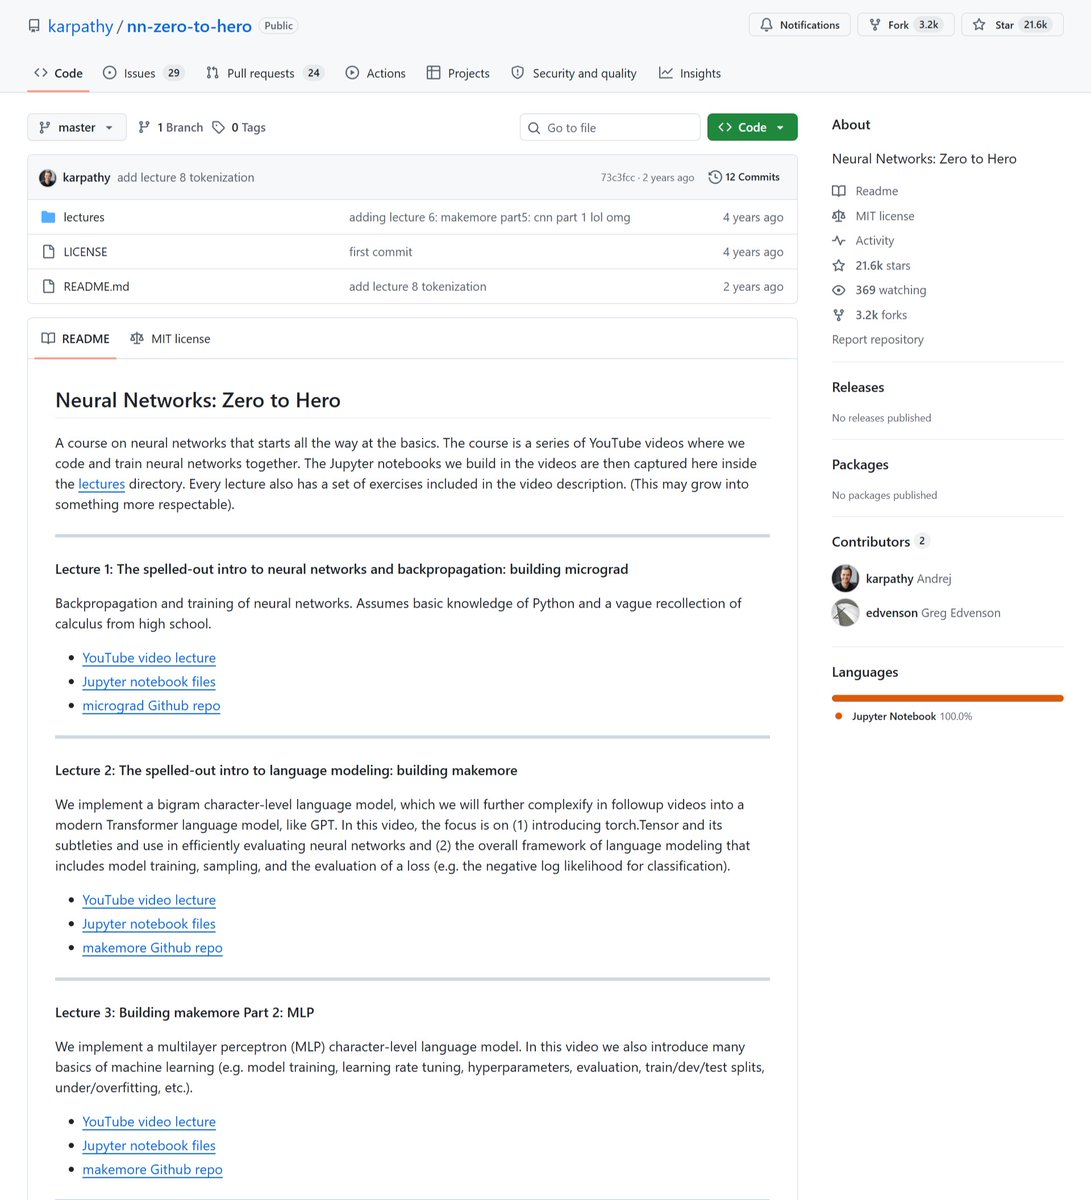Click the scale icon beside MIT license in About
This screenshot has height=1200, width=1091.
[839, 216]
